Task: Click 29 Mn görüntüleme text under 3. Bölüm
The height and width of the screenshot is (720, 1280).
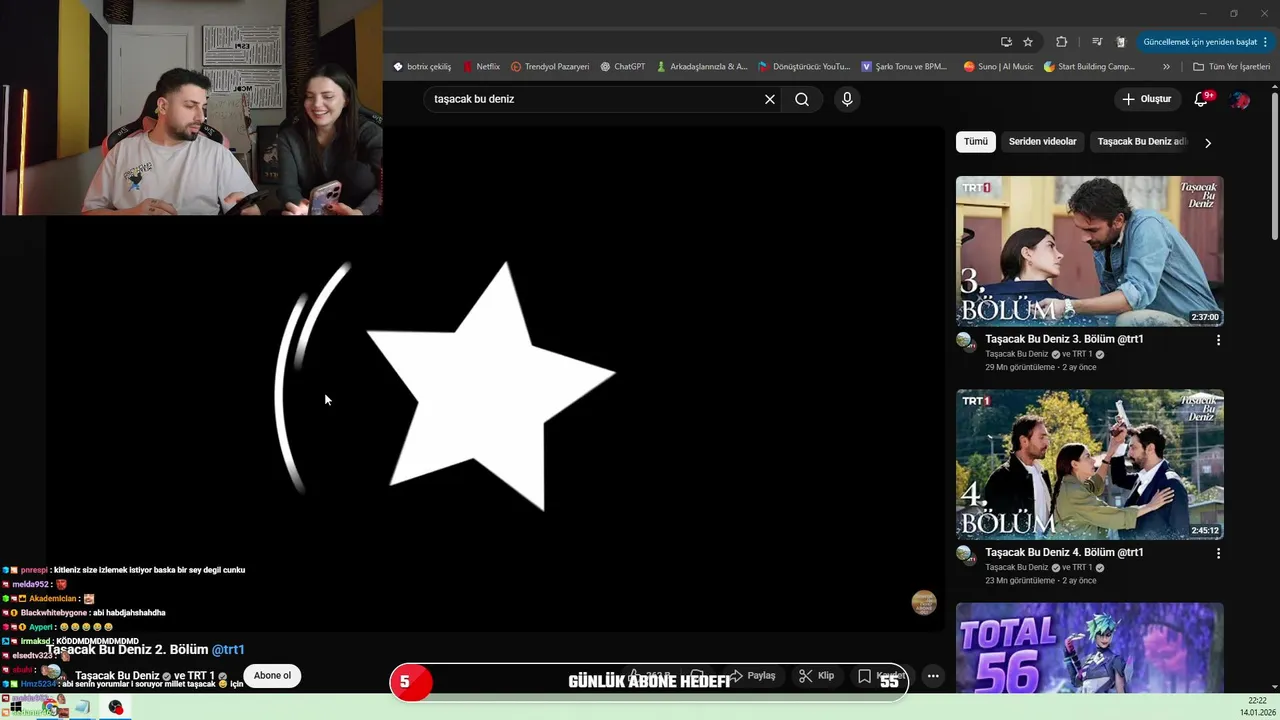Action: tap(1020, 367)
